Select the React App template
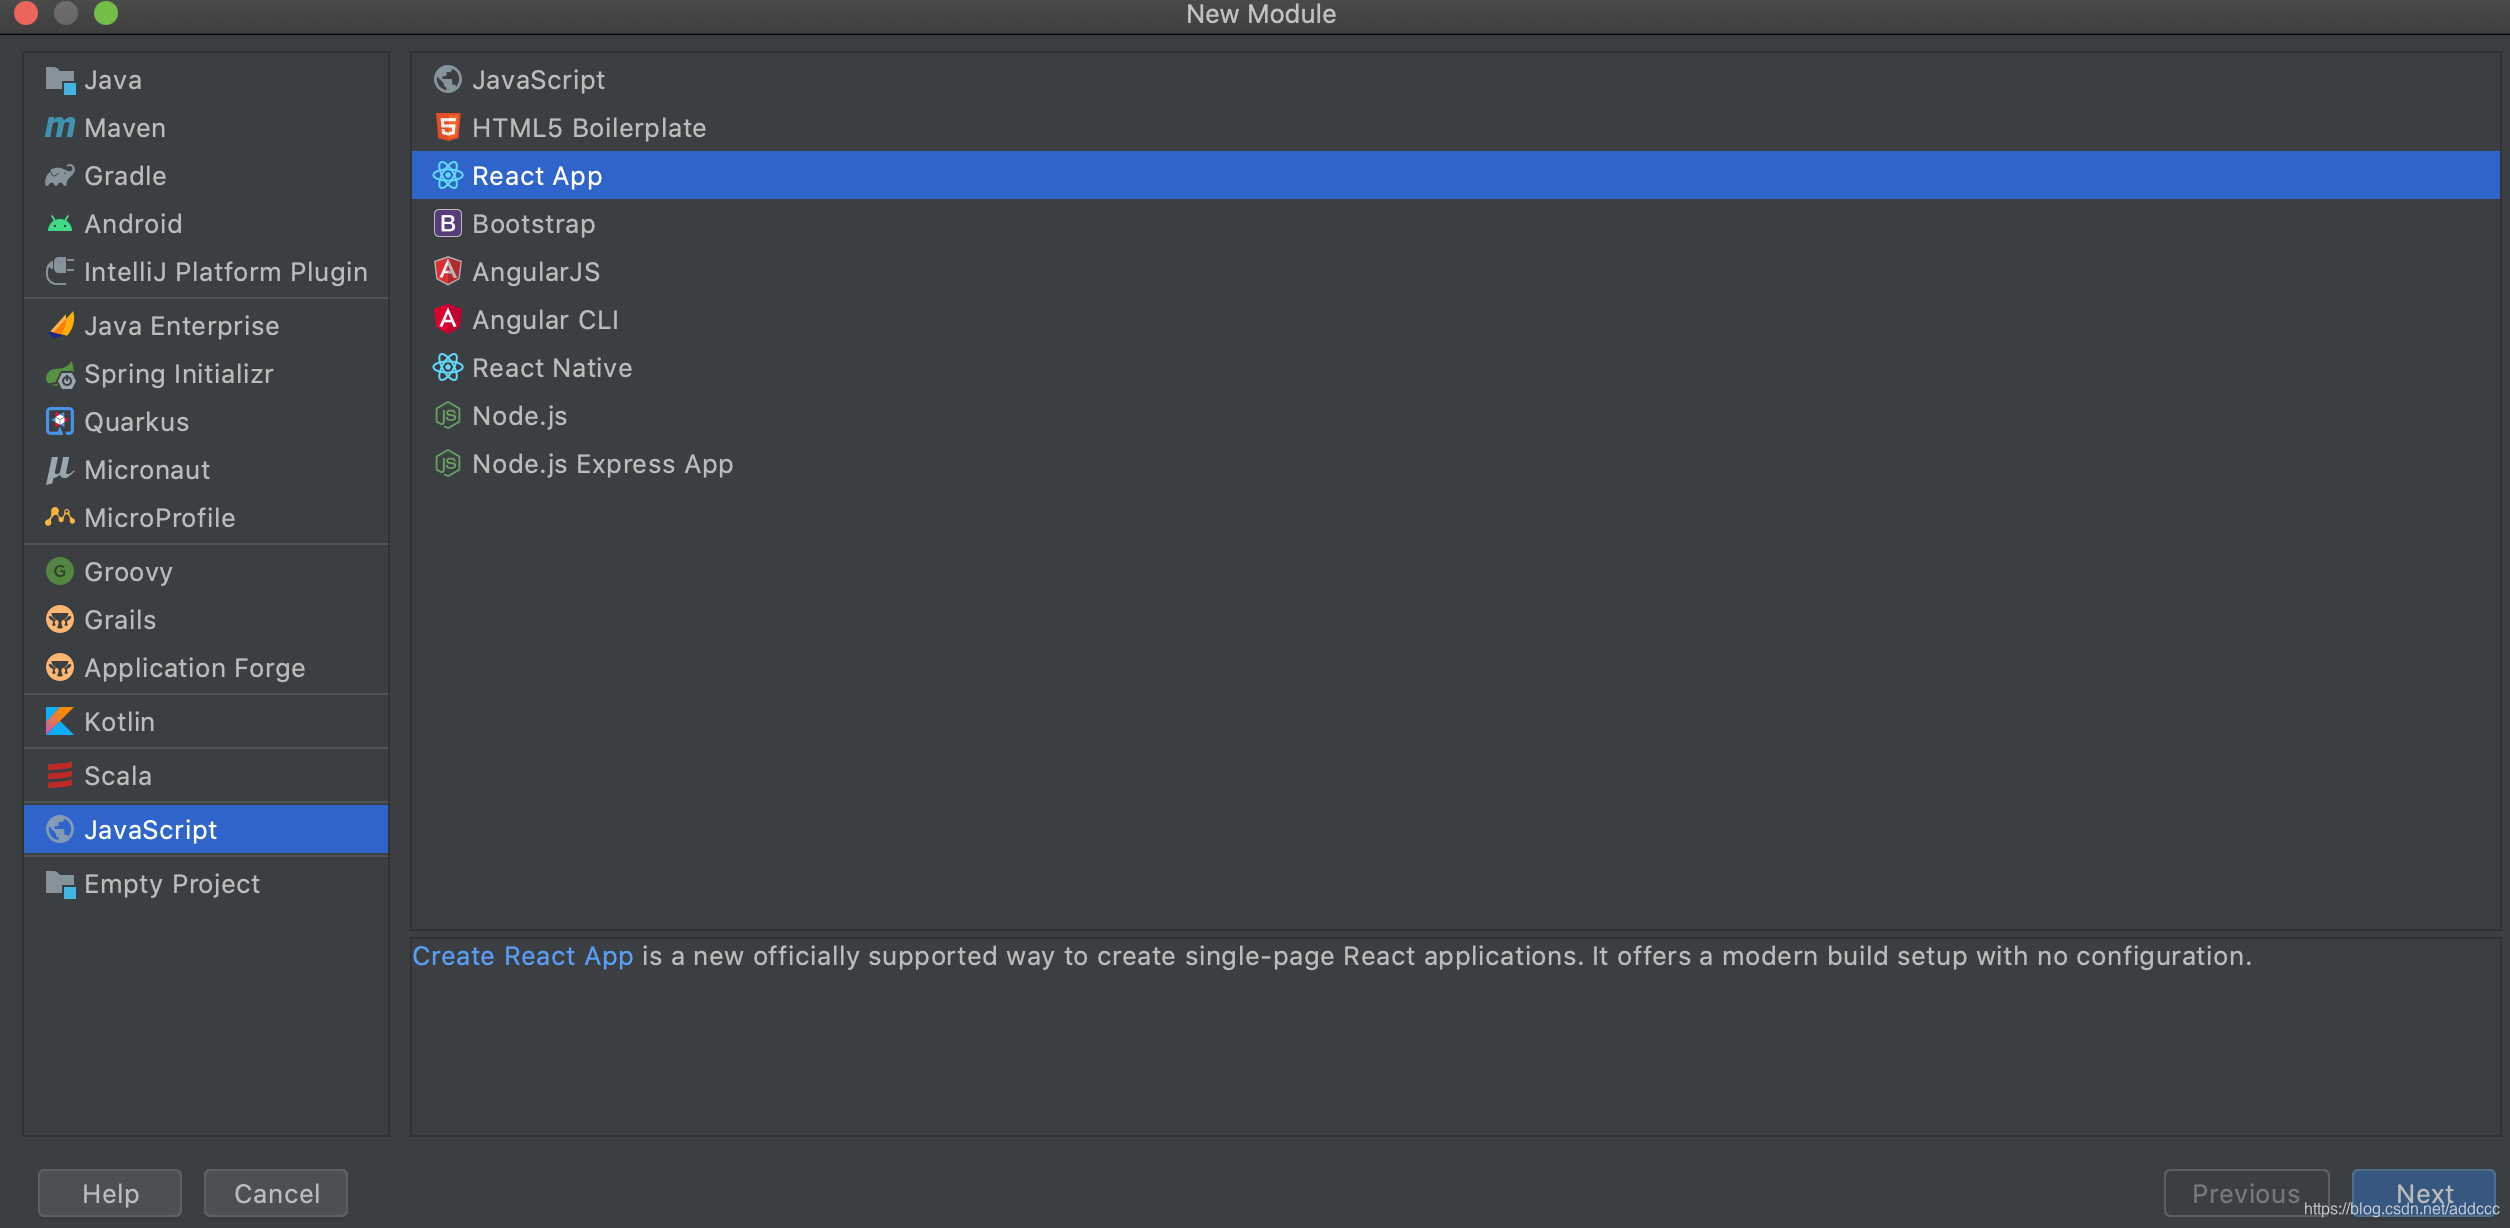2510x1228 pixels. tap(1455, 176)
